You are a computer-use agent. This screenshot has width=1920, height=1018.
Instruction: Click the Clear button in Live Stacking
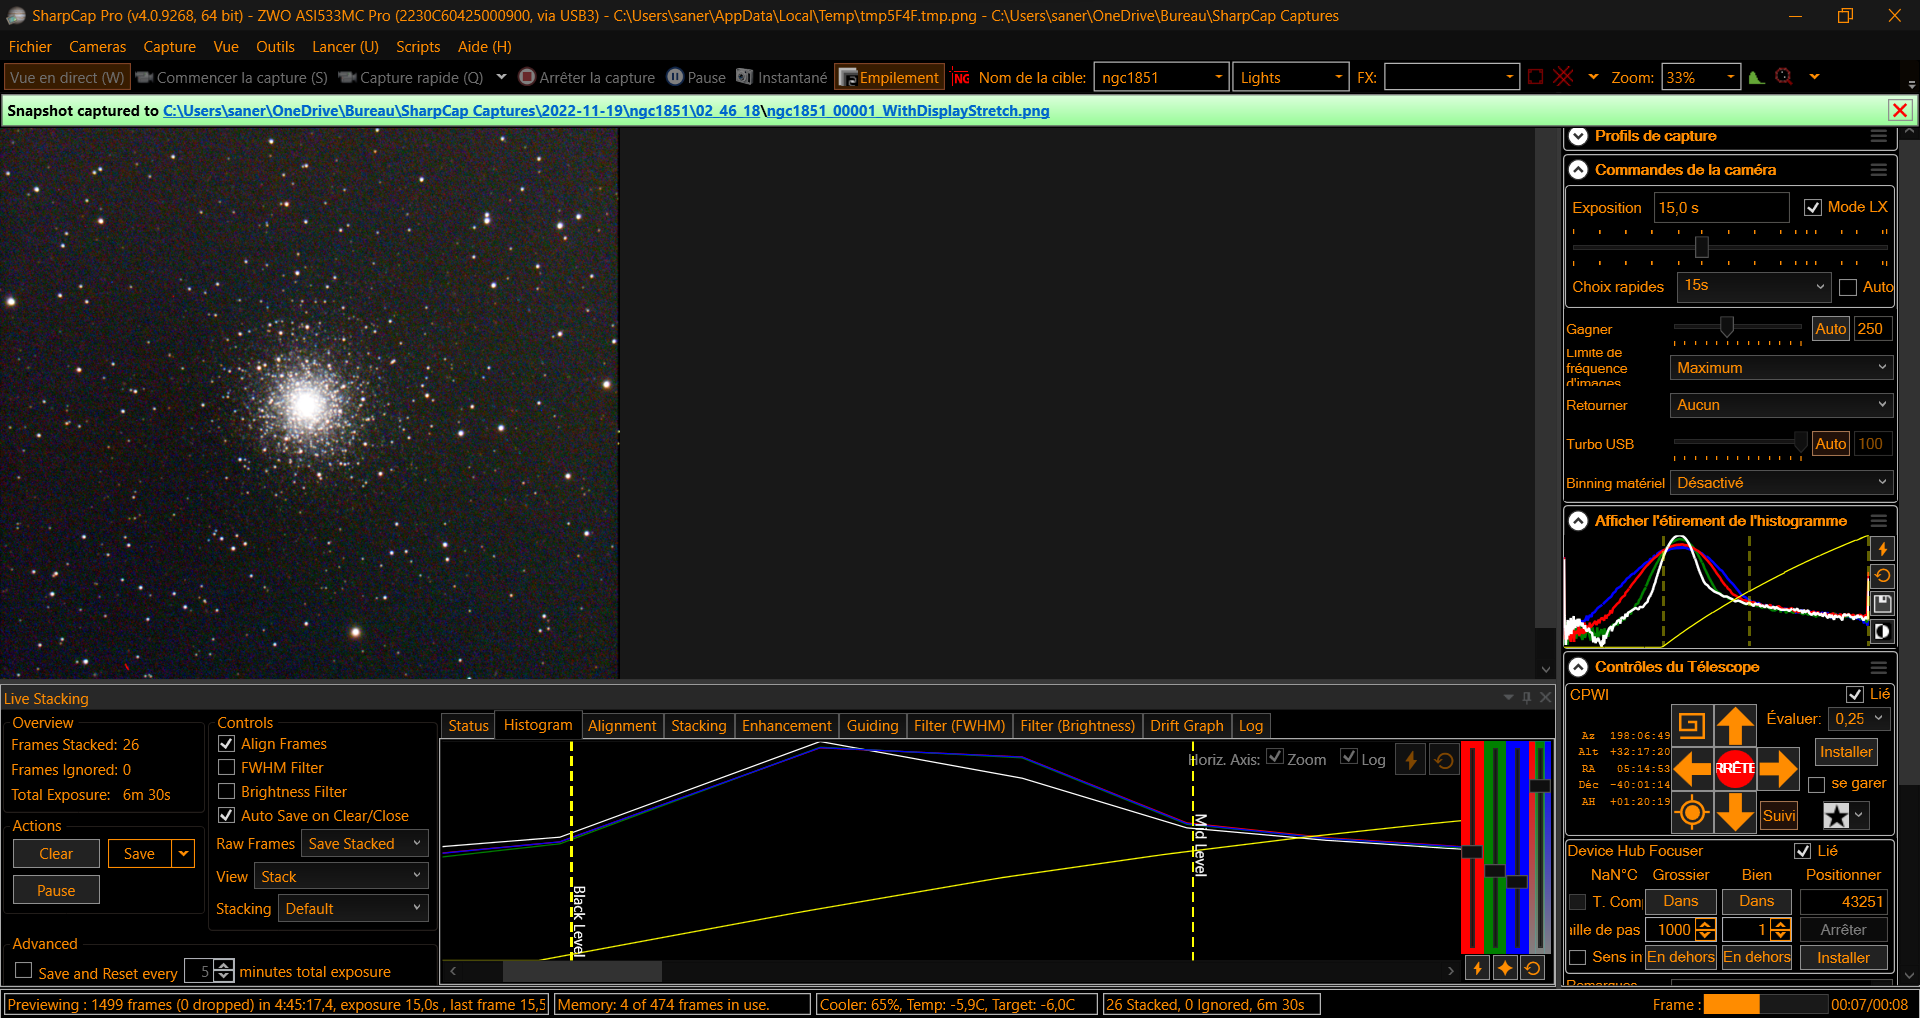56,854
